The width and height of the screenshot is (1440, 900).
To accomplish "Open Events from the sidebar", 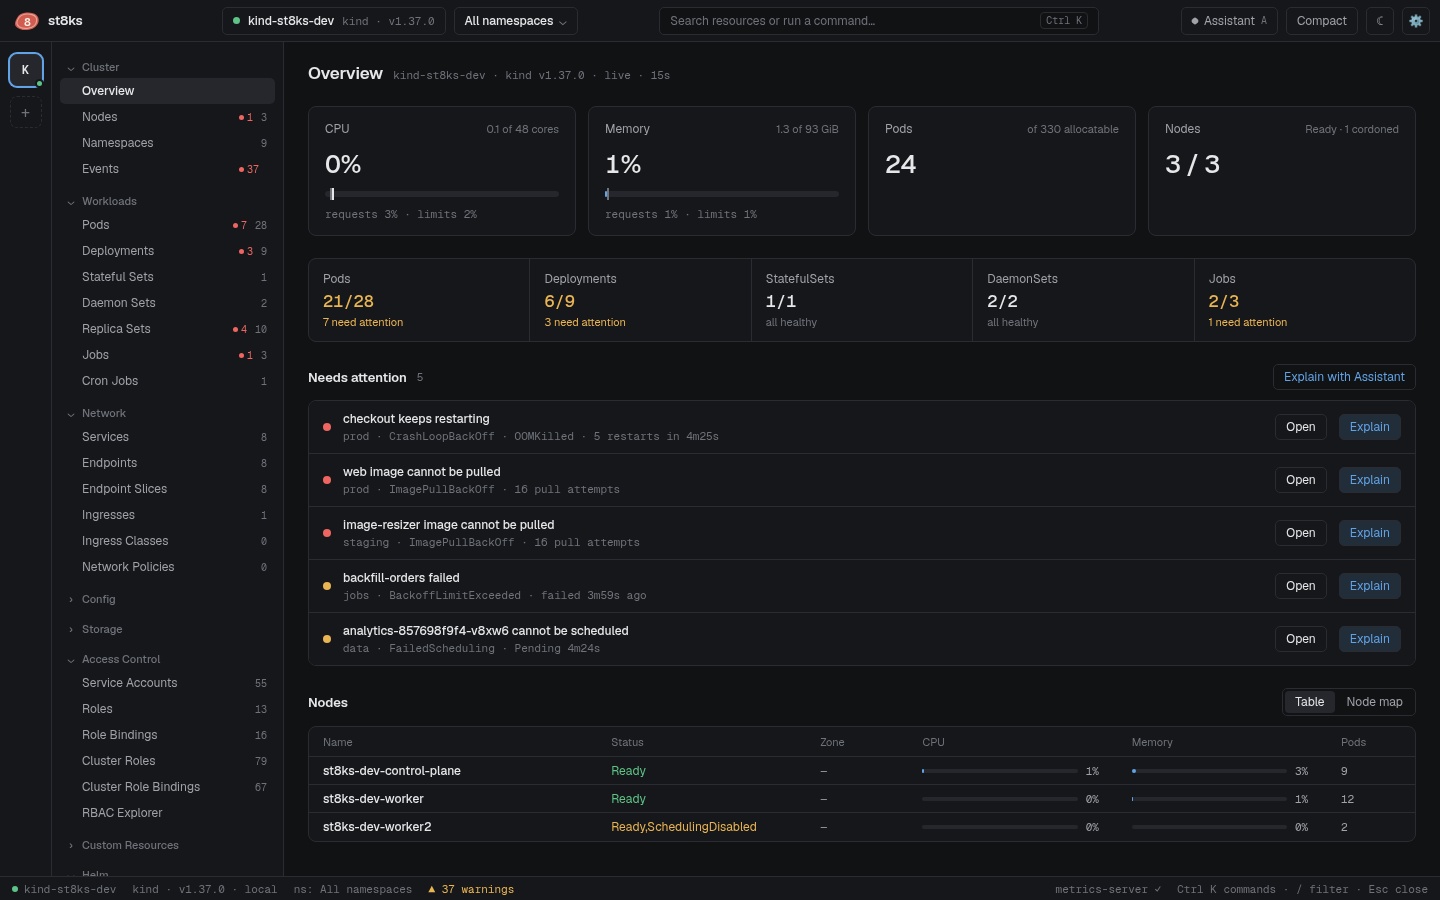I will click(x=167, y=169).
